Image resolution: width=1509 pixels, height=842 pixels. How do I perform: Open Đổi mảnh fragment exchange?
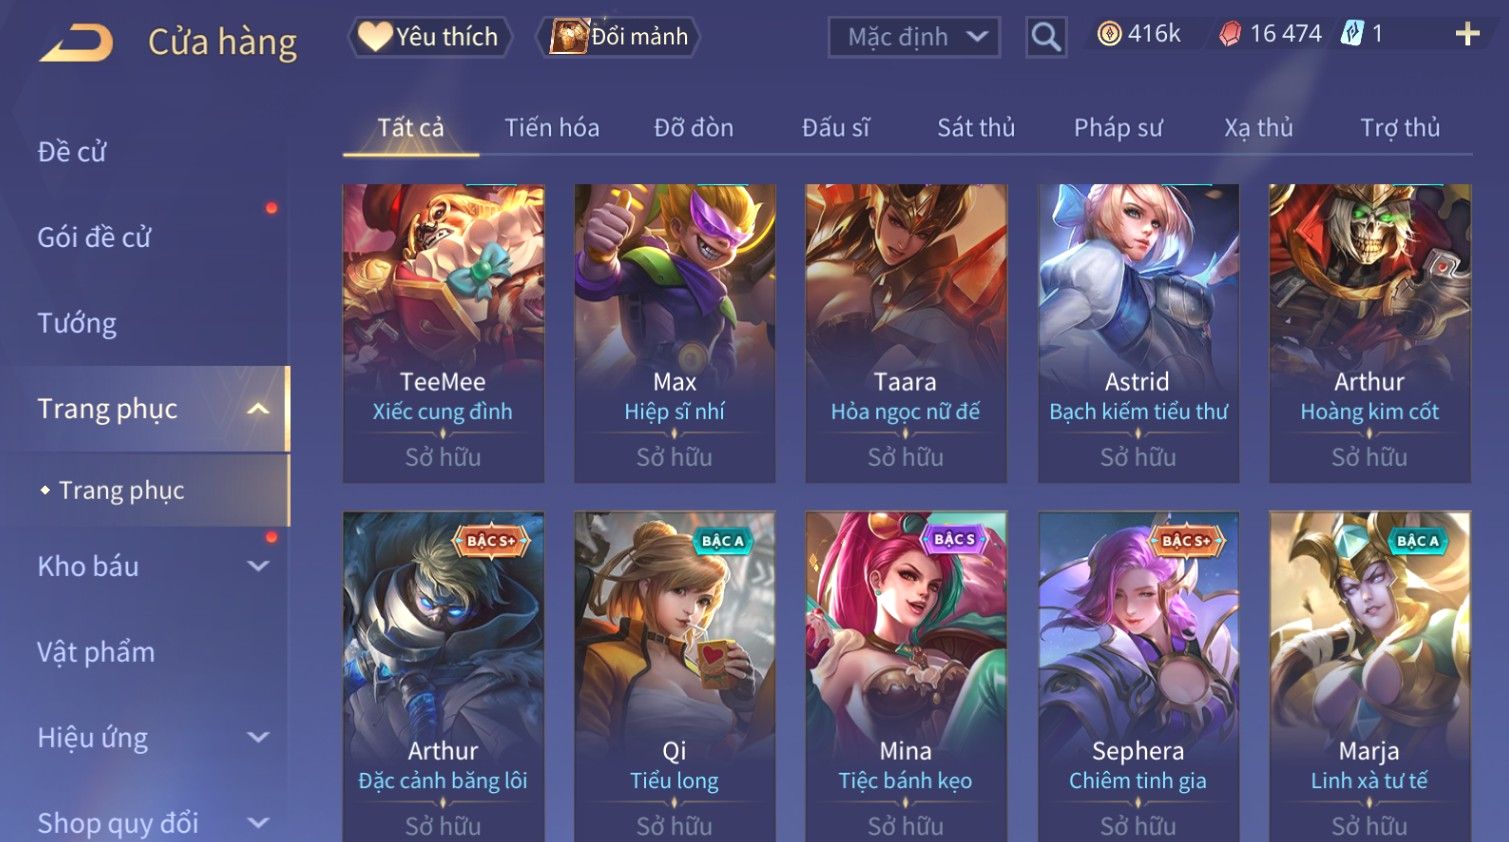tap(618, 37)
